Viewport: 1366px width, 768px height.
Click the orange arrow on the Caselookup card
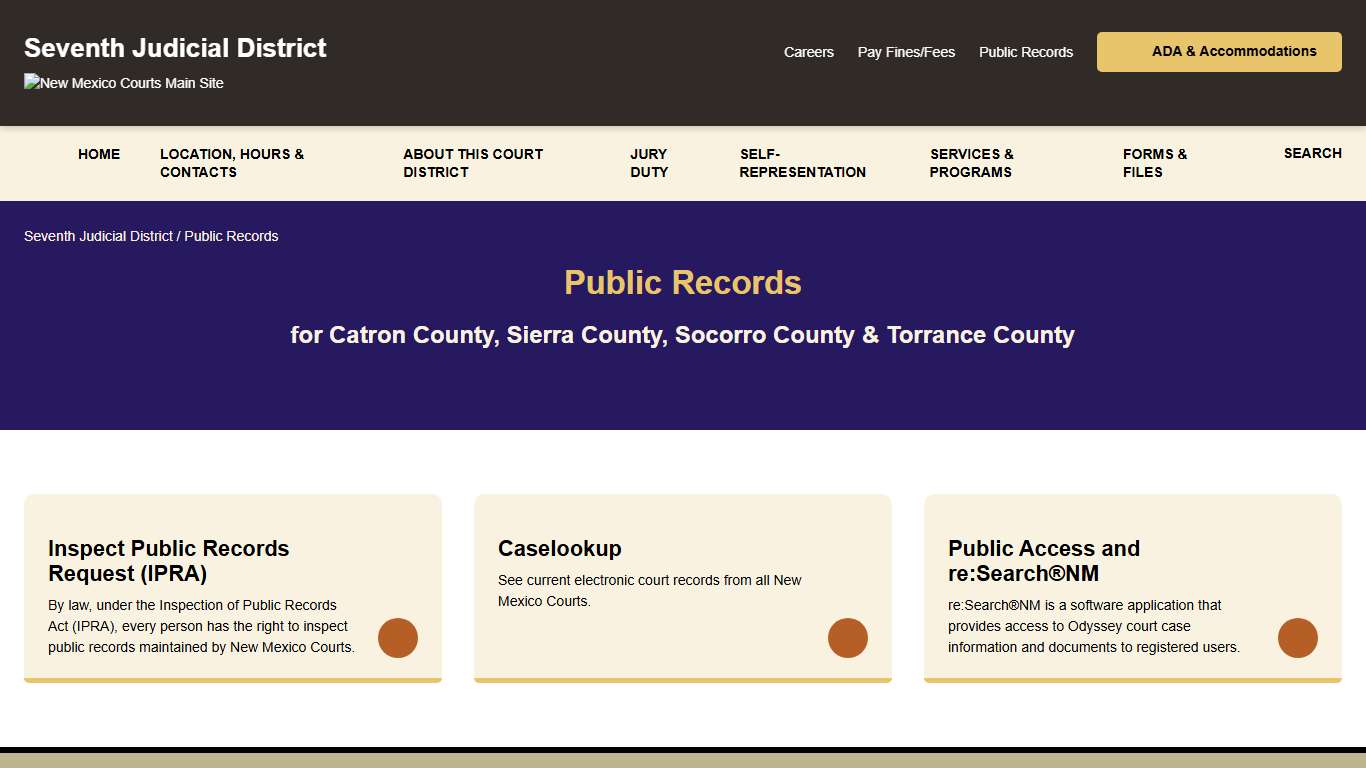click(x=848, y=638)
